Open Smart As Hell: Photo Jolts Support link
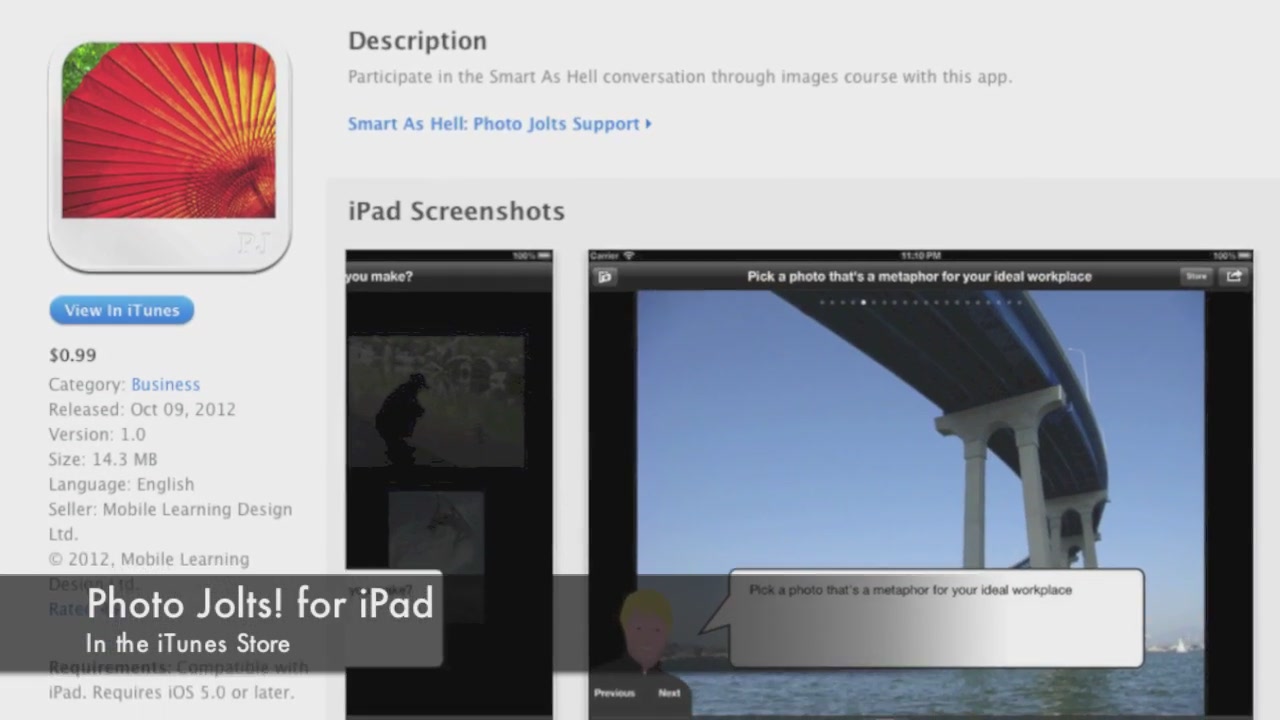1280x720 pixels. [x=499, y=124]
